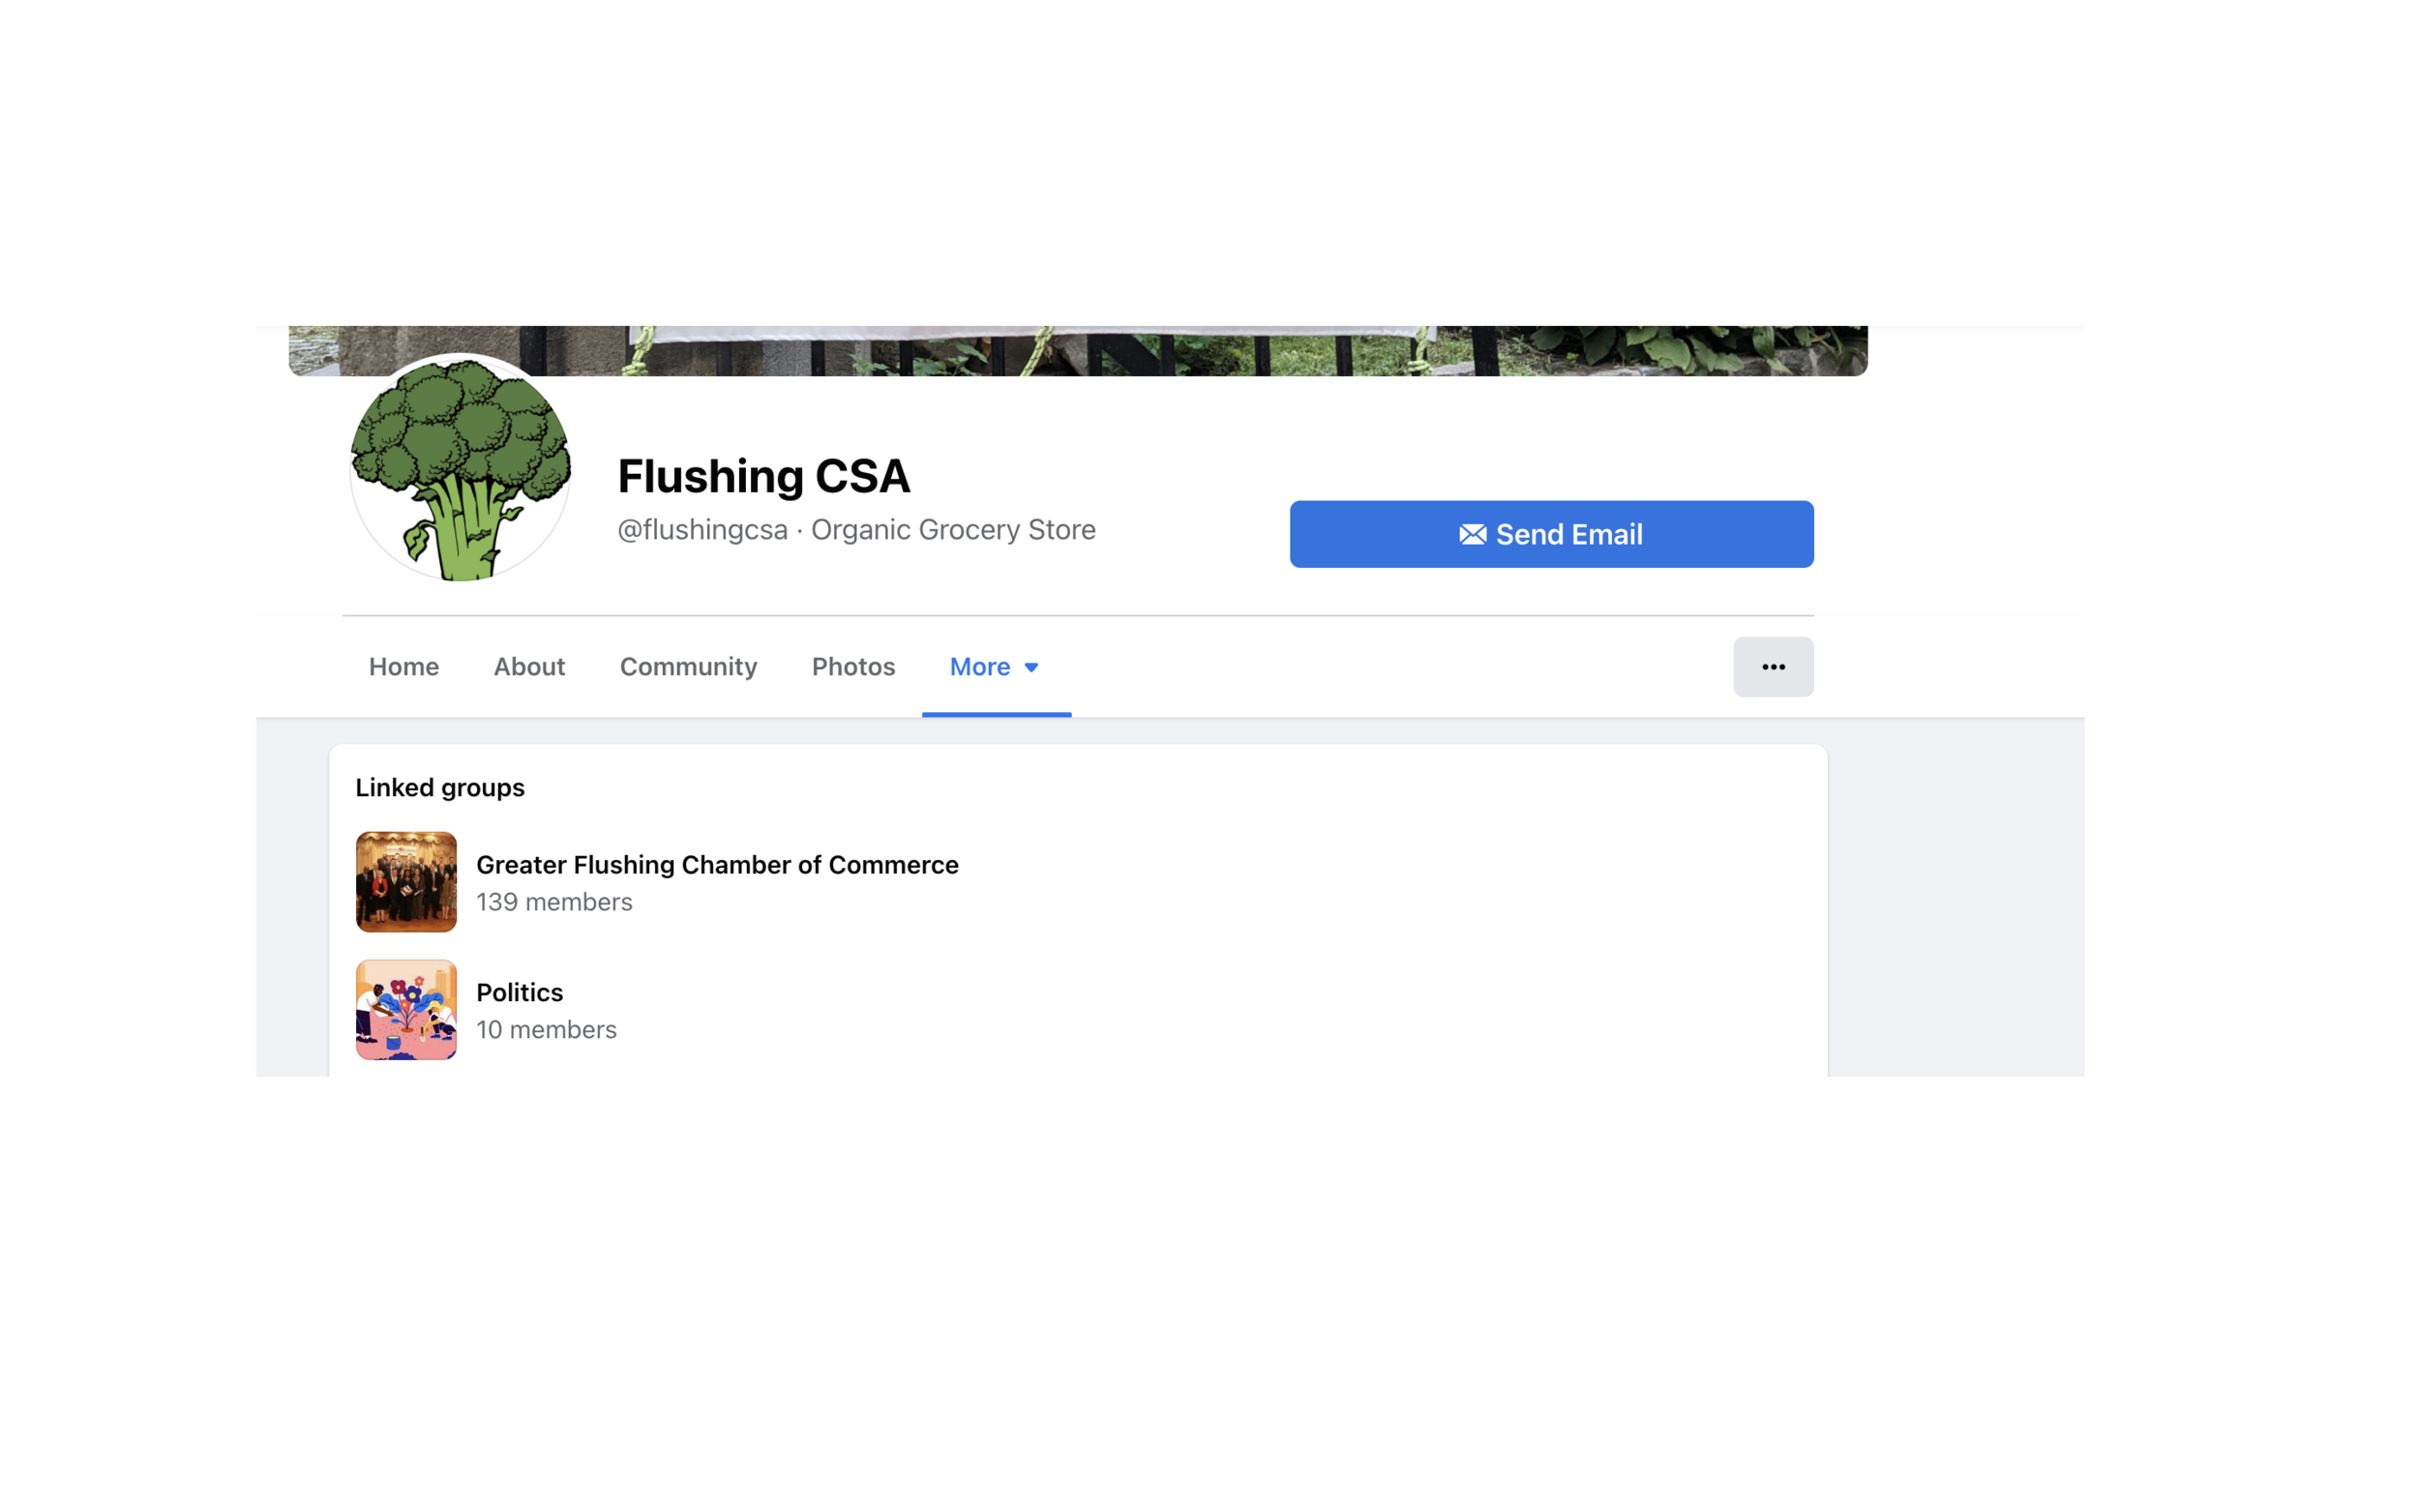Image resolution: width=2419 pixels, height=1512 pixels.
Task: Expand the More tab menu
Action: click(995, 667)
